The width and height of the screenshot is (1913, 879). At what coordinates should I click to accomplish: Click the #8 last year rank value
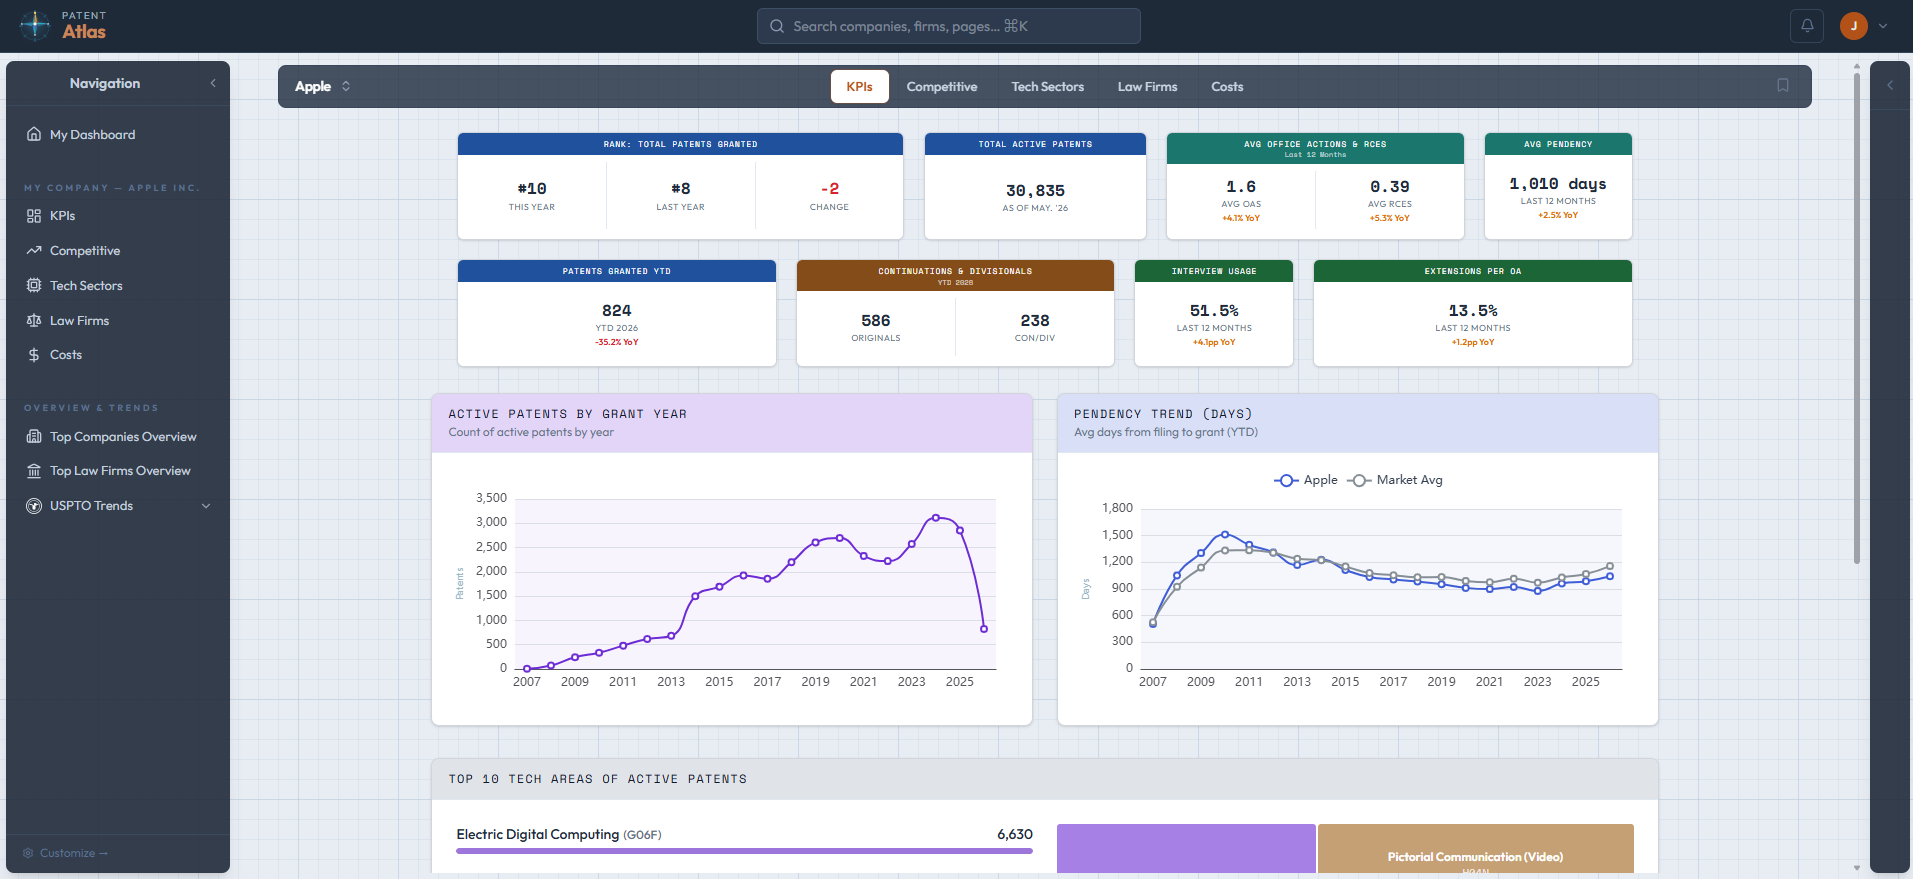tap(681, 189)
